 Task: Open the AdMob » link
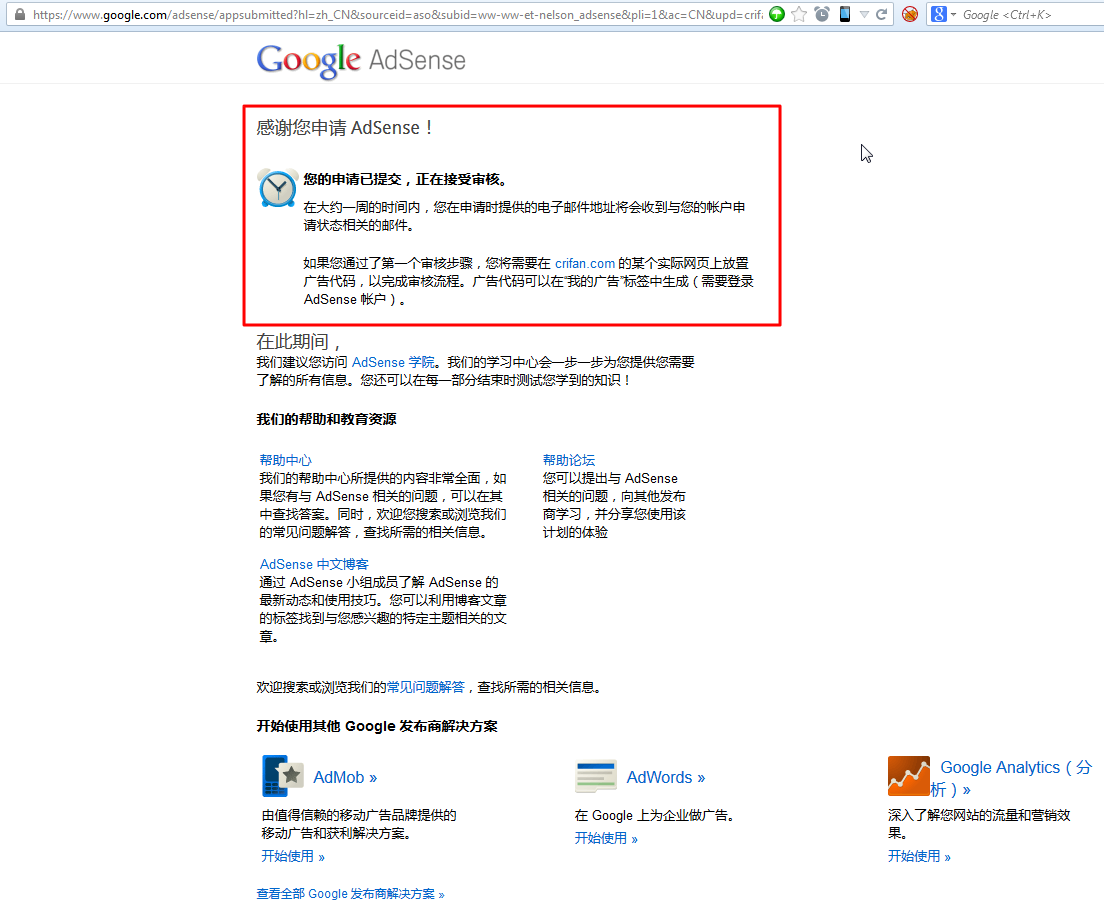(345, 778)
